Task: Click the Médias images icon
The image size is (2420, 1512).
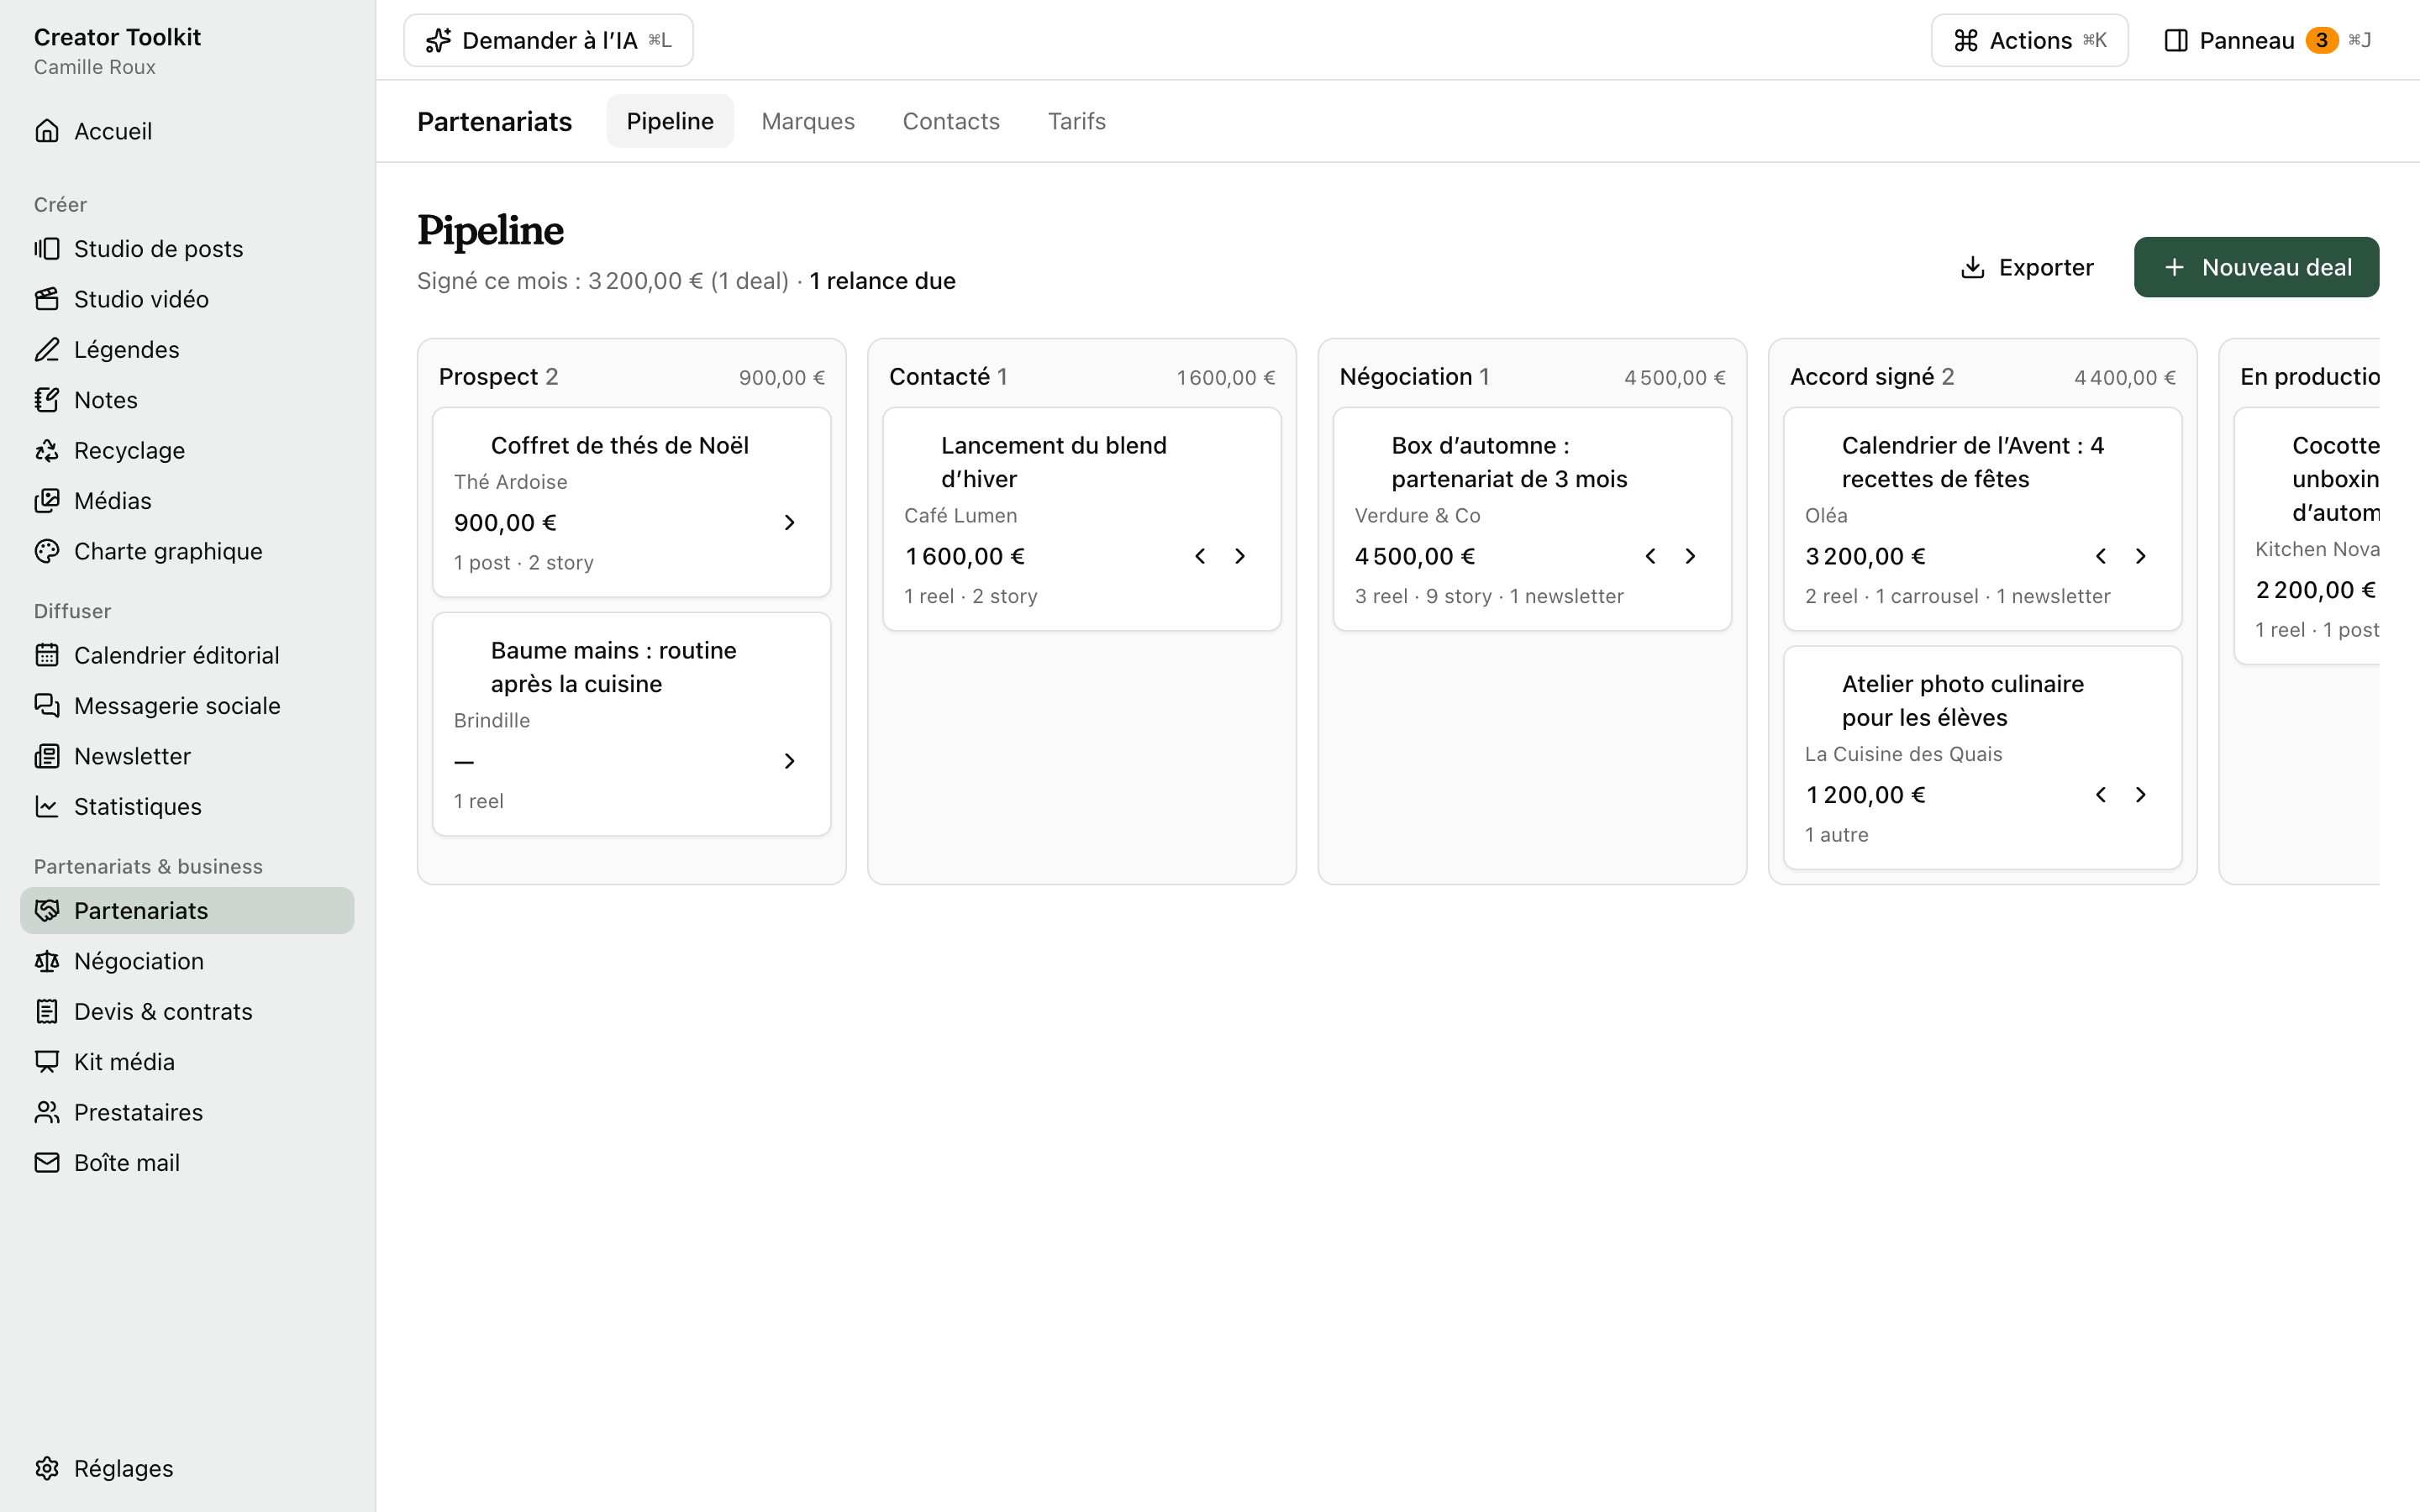Action: point(47,500)
